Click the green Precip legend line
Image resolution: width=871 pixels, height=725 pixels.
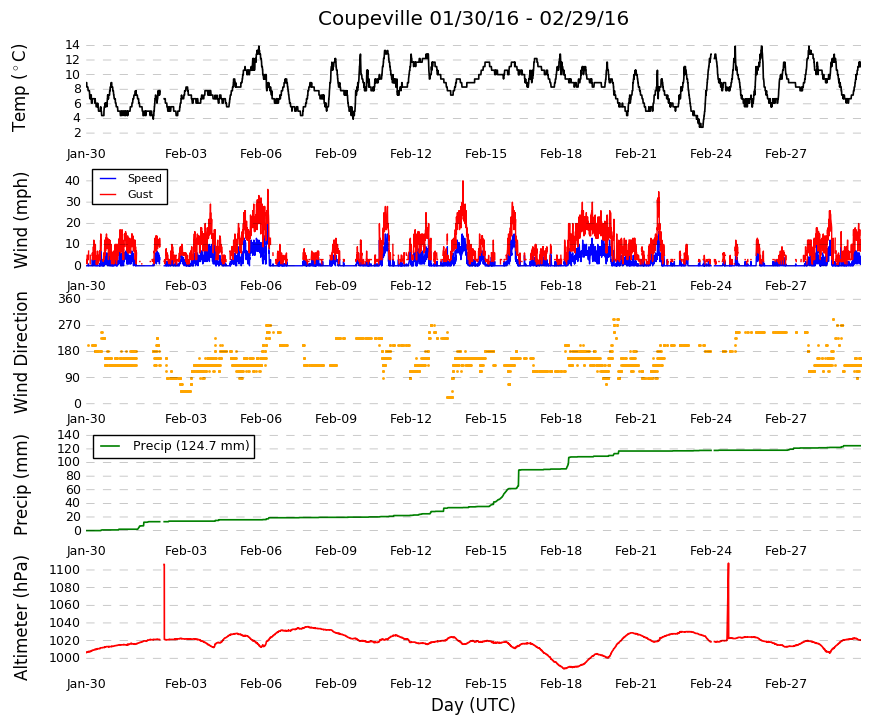pyautogui.click(x=109, y=446)
